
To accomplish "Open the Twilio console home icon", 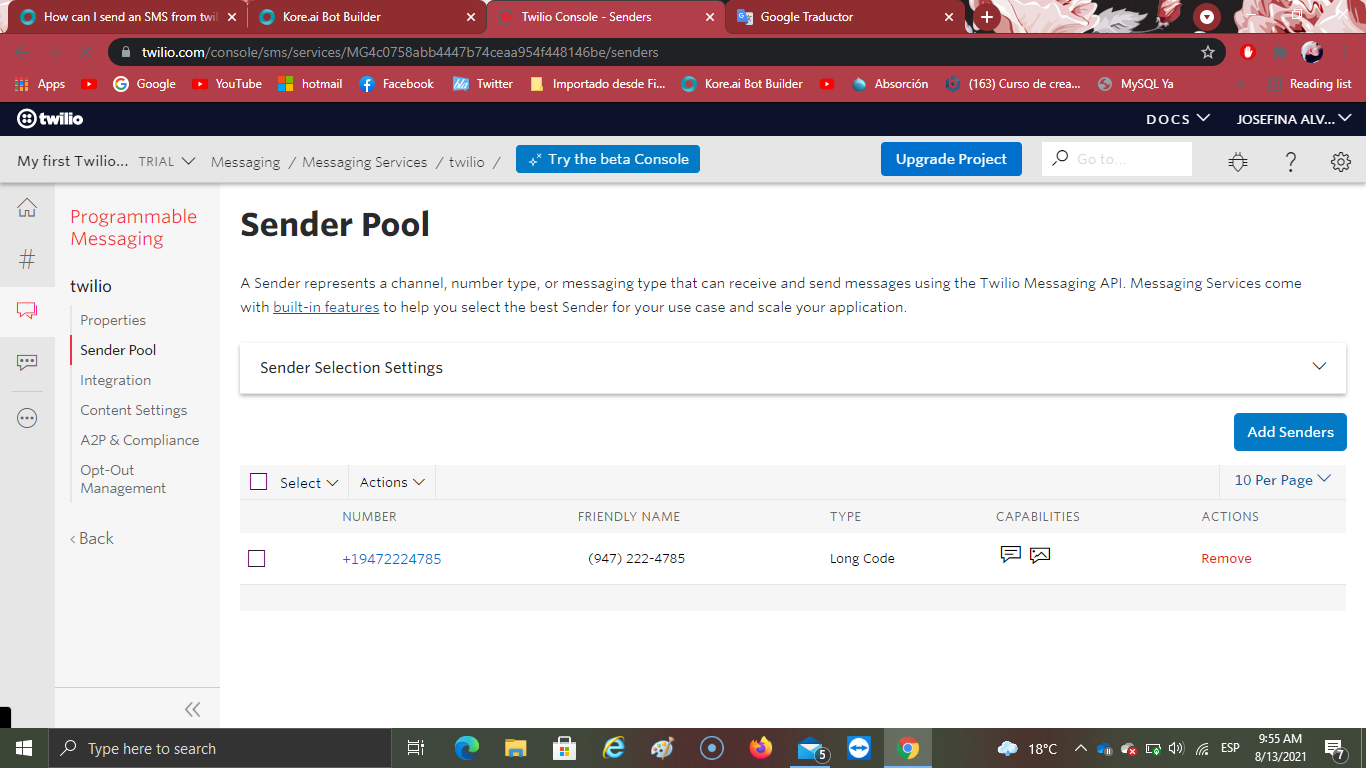I will pyautogui.click(x=27, y=208).
